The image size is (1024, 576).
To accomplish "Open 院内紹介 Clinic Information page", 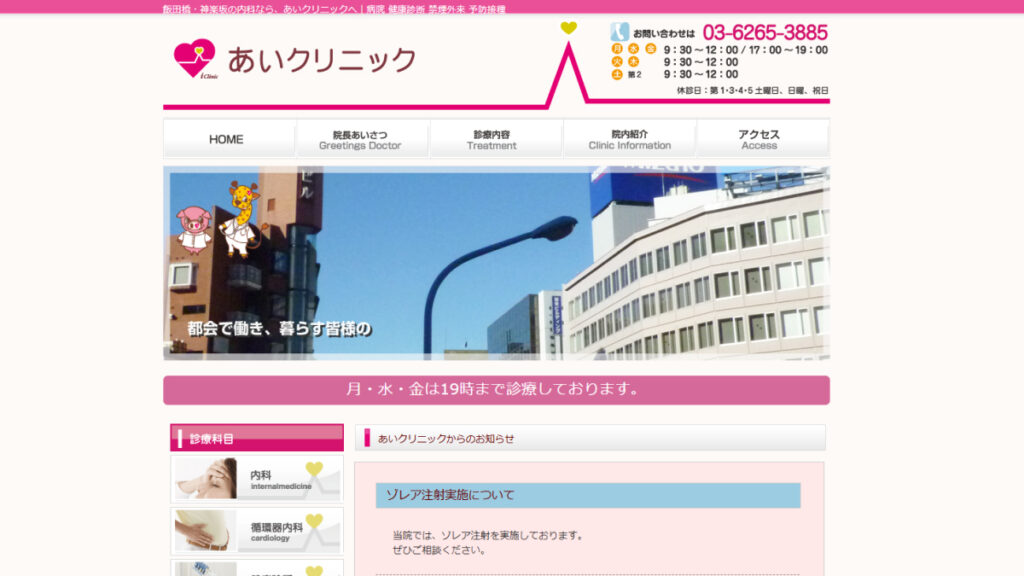I will [x=629, y=139].
